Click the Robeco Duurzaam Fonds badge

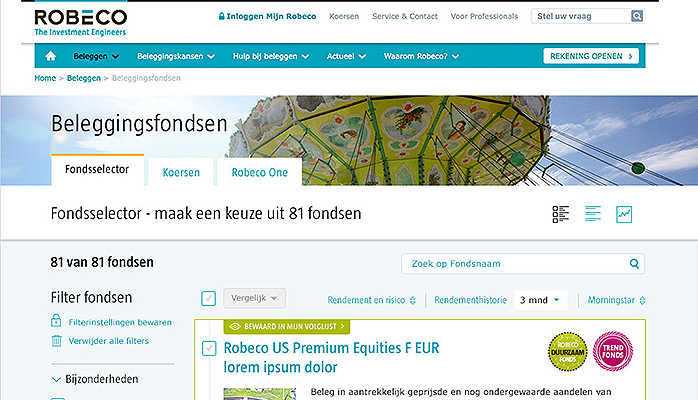[568, 352]
